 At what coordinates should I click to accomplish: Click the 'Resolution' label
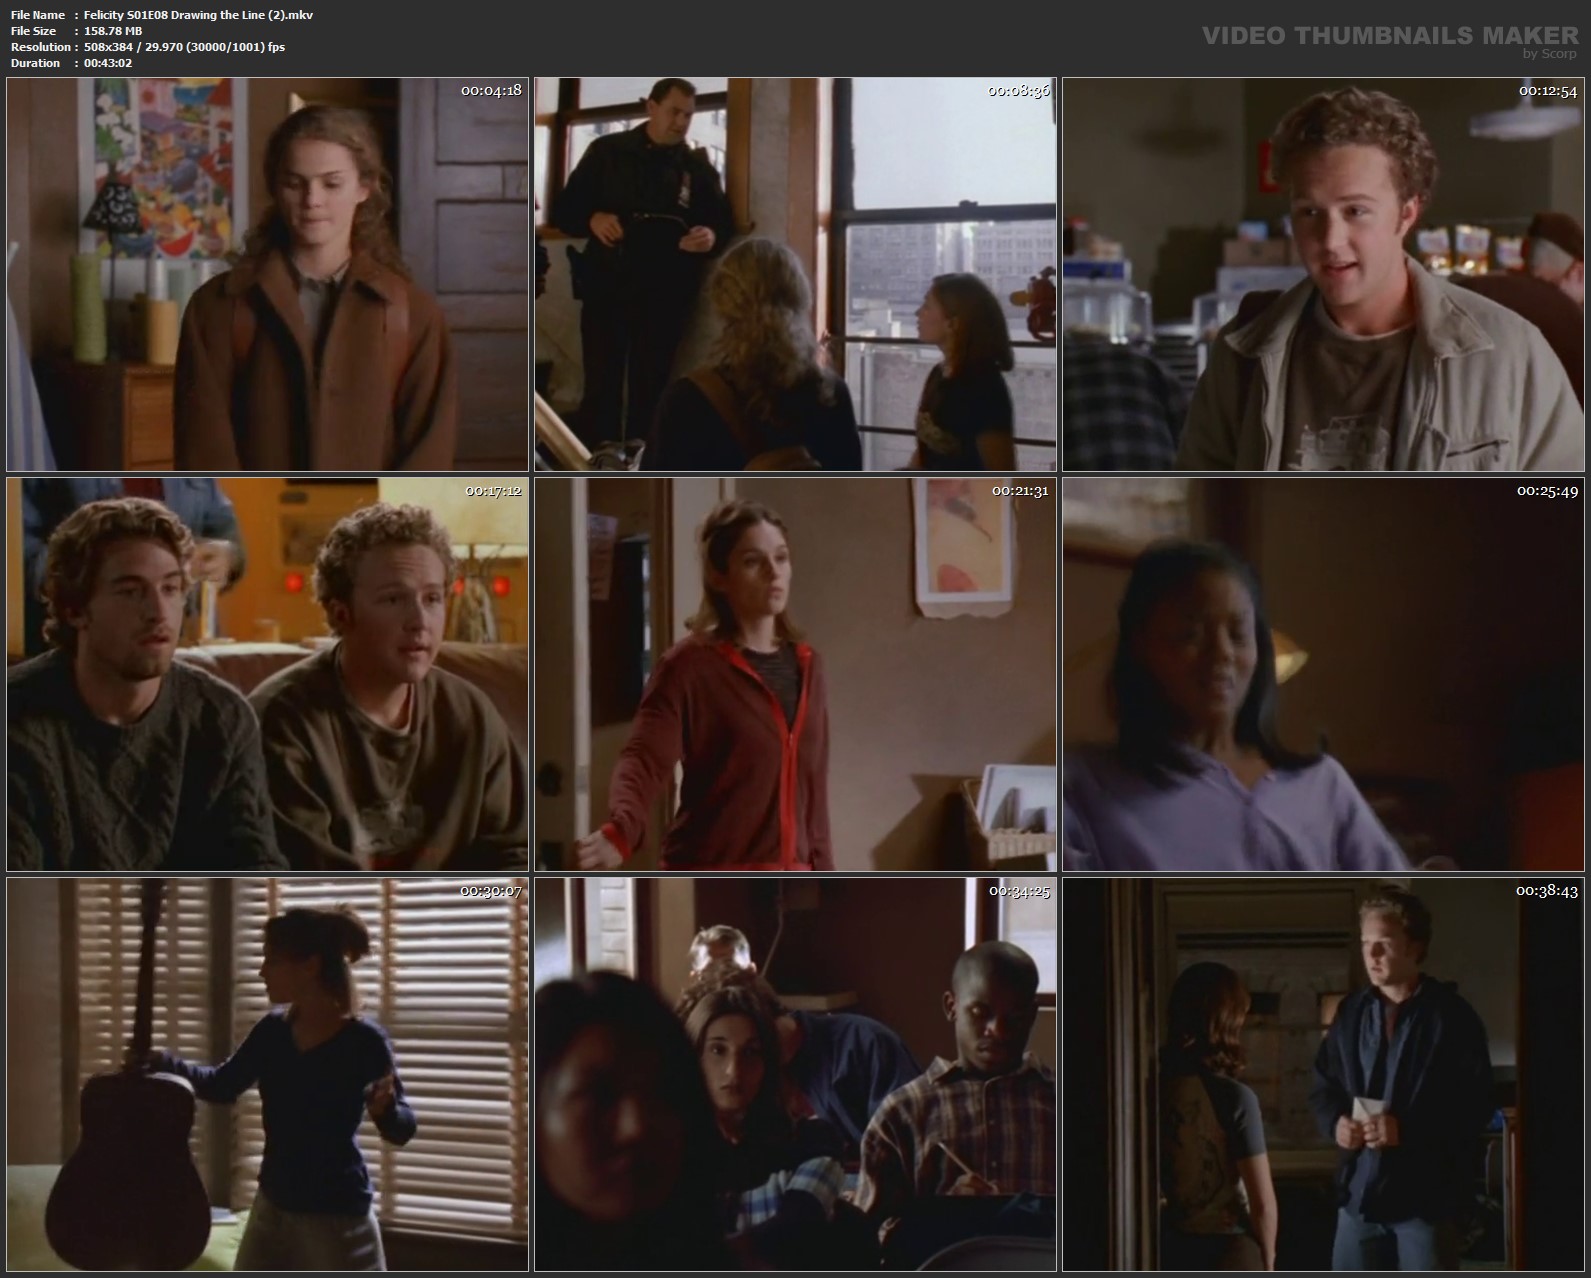click(x=41, y=47)
